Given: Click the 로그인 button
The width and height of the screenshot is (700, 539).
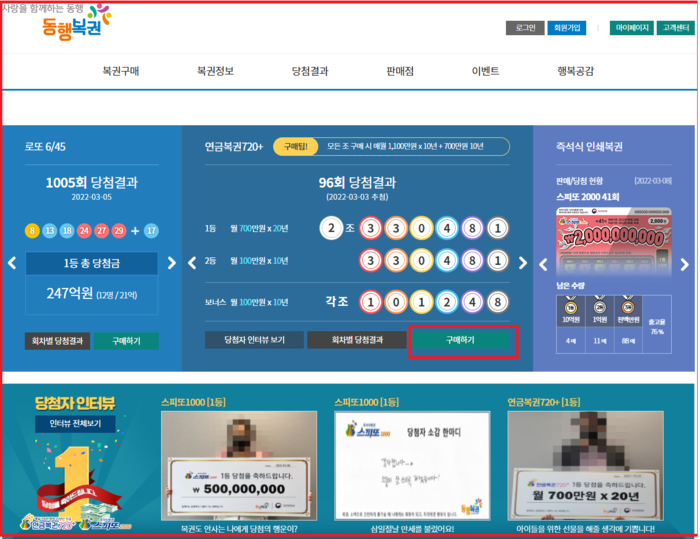Looking at the screenshot, I should coord(525,28).
